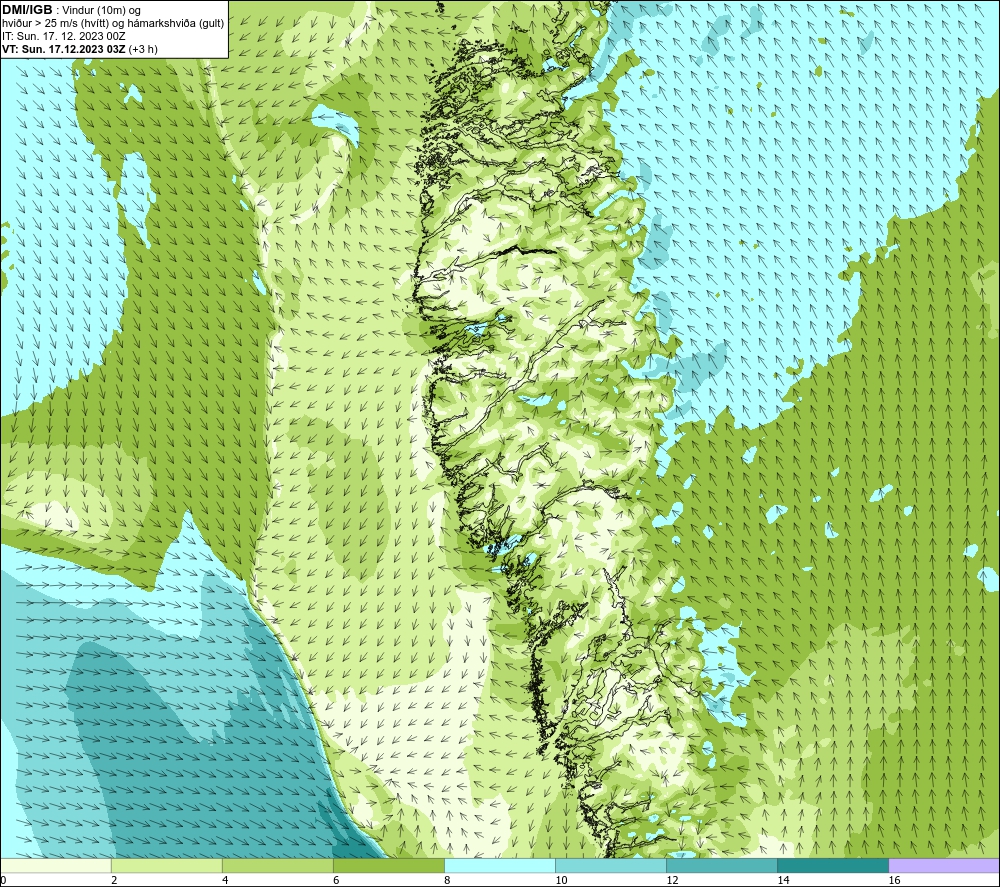Click the 'IT: Sun. 17. 12. 2023 00Z' line
The image size is (1000, 887).
pos(64,36)
